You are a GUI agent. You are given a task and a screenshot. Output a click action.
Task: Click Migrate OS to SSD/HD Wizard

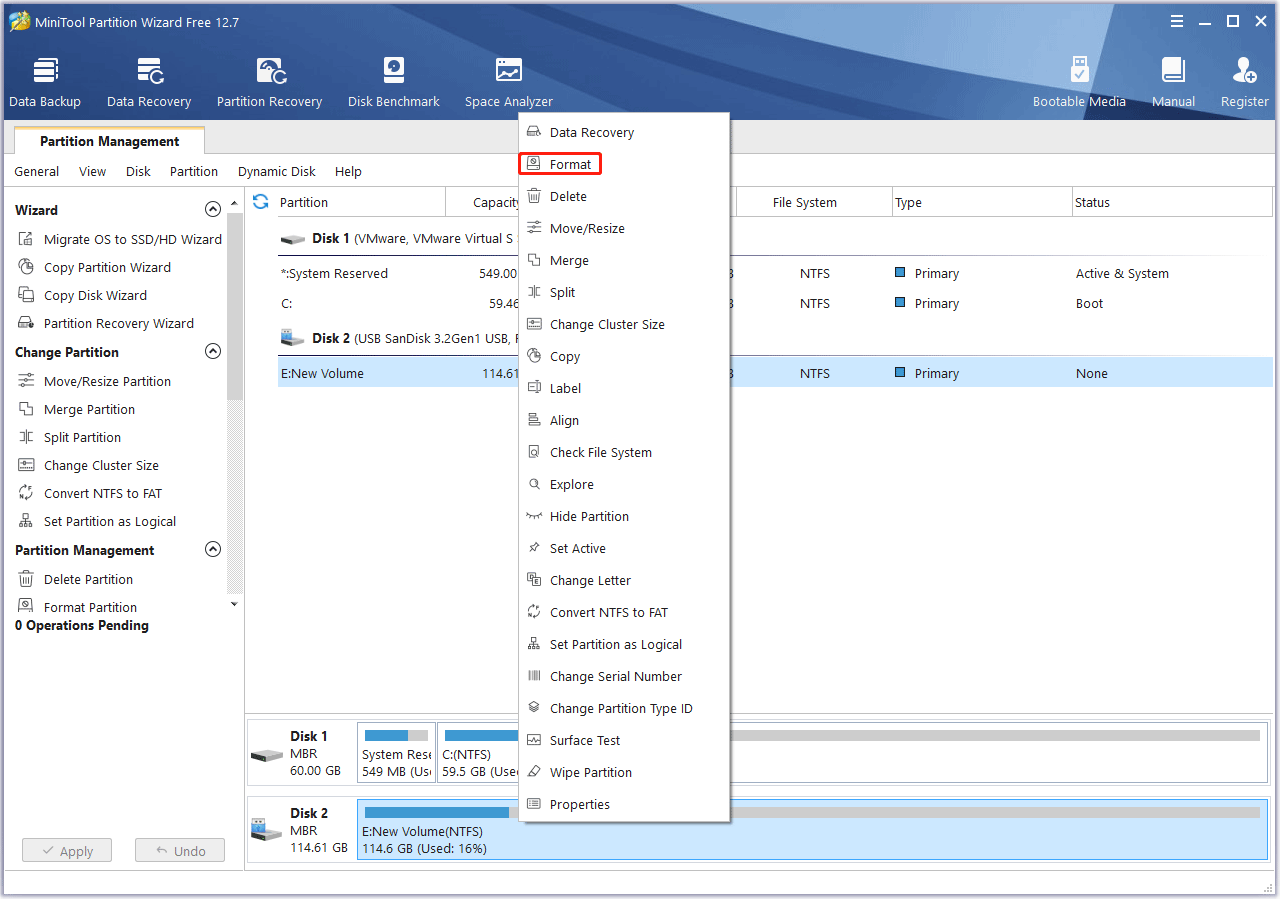coord(132,239)
